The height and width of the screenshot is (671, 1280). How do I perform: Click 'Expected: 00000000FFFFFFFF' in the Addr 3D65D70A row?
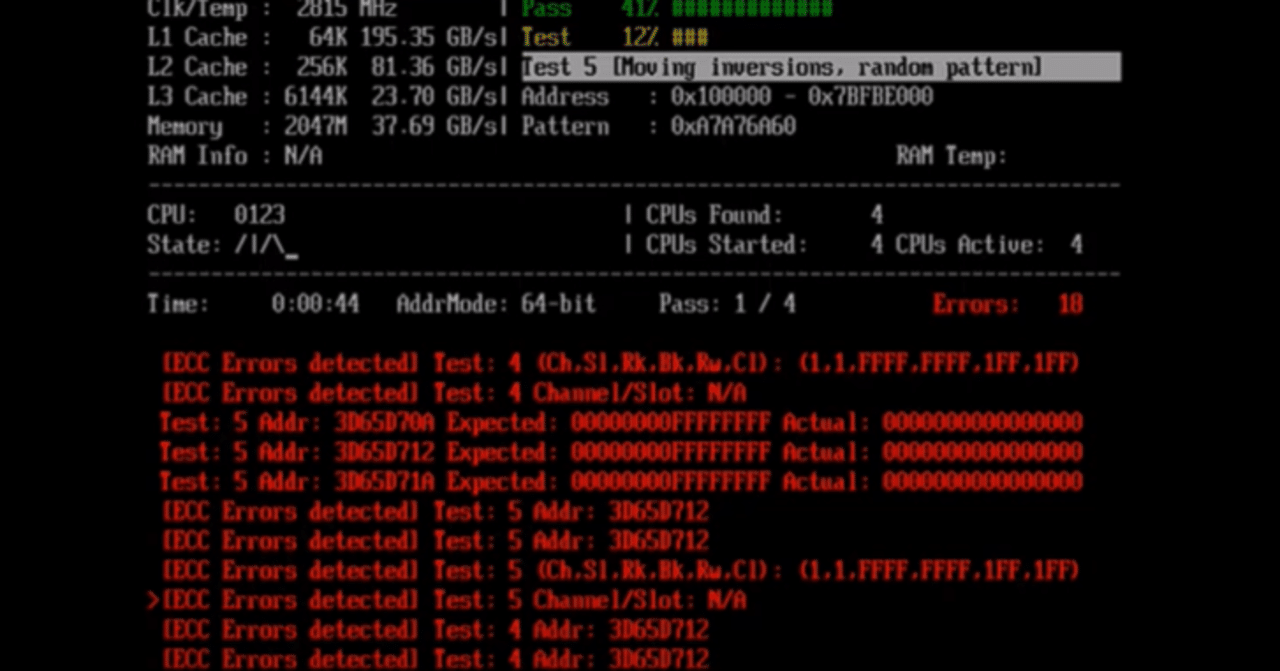[x=609, y=423]
